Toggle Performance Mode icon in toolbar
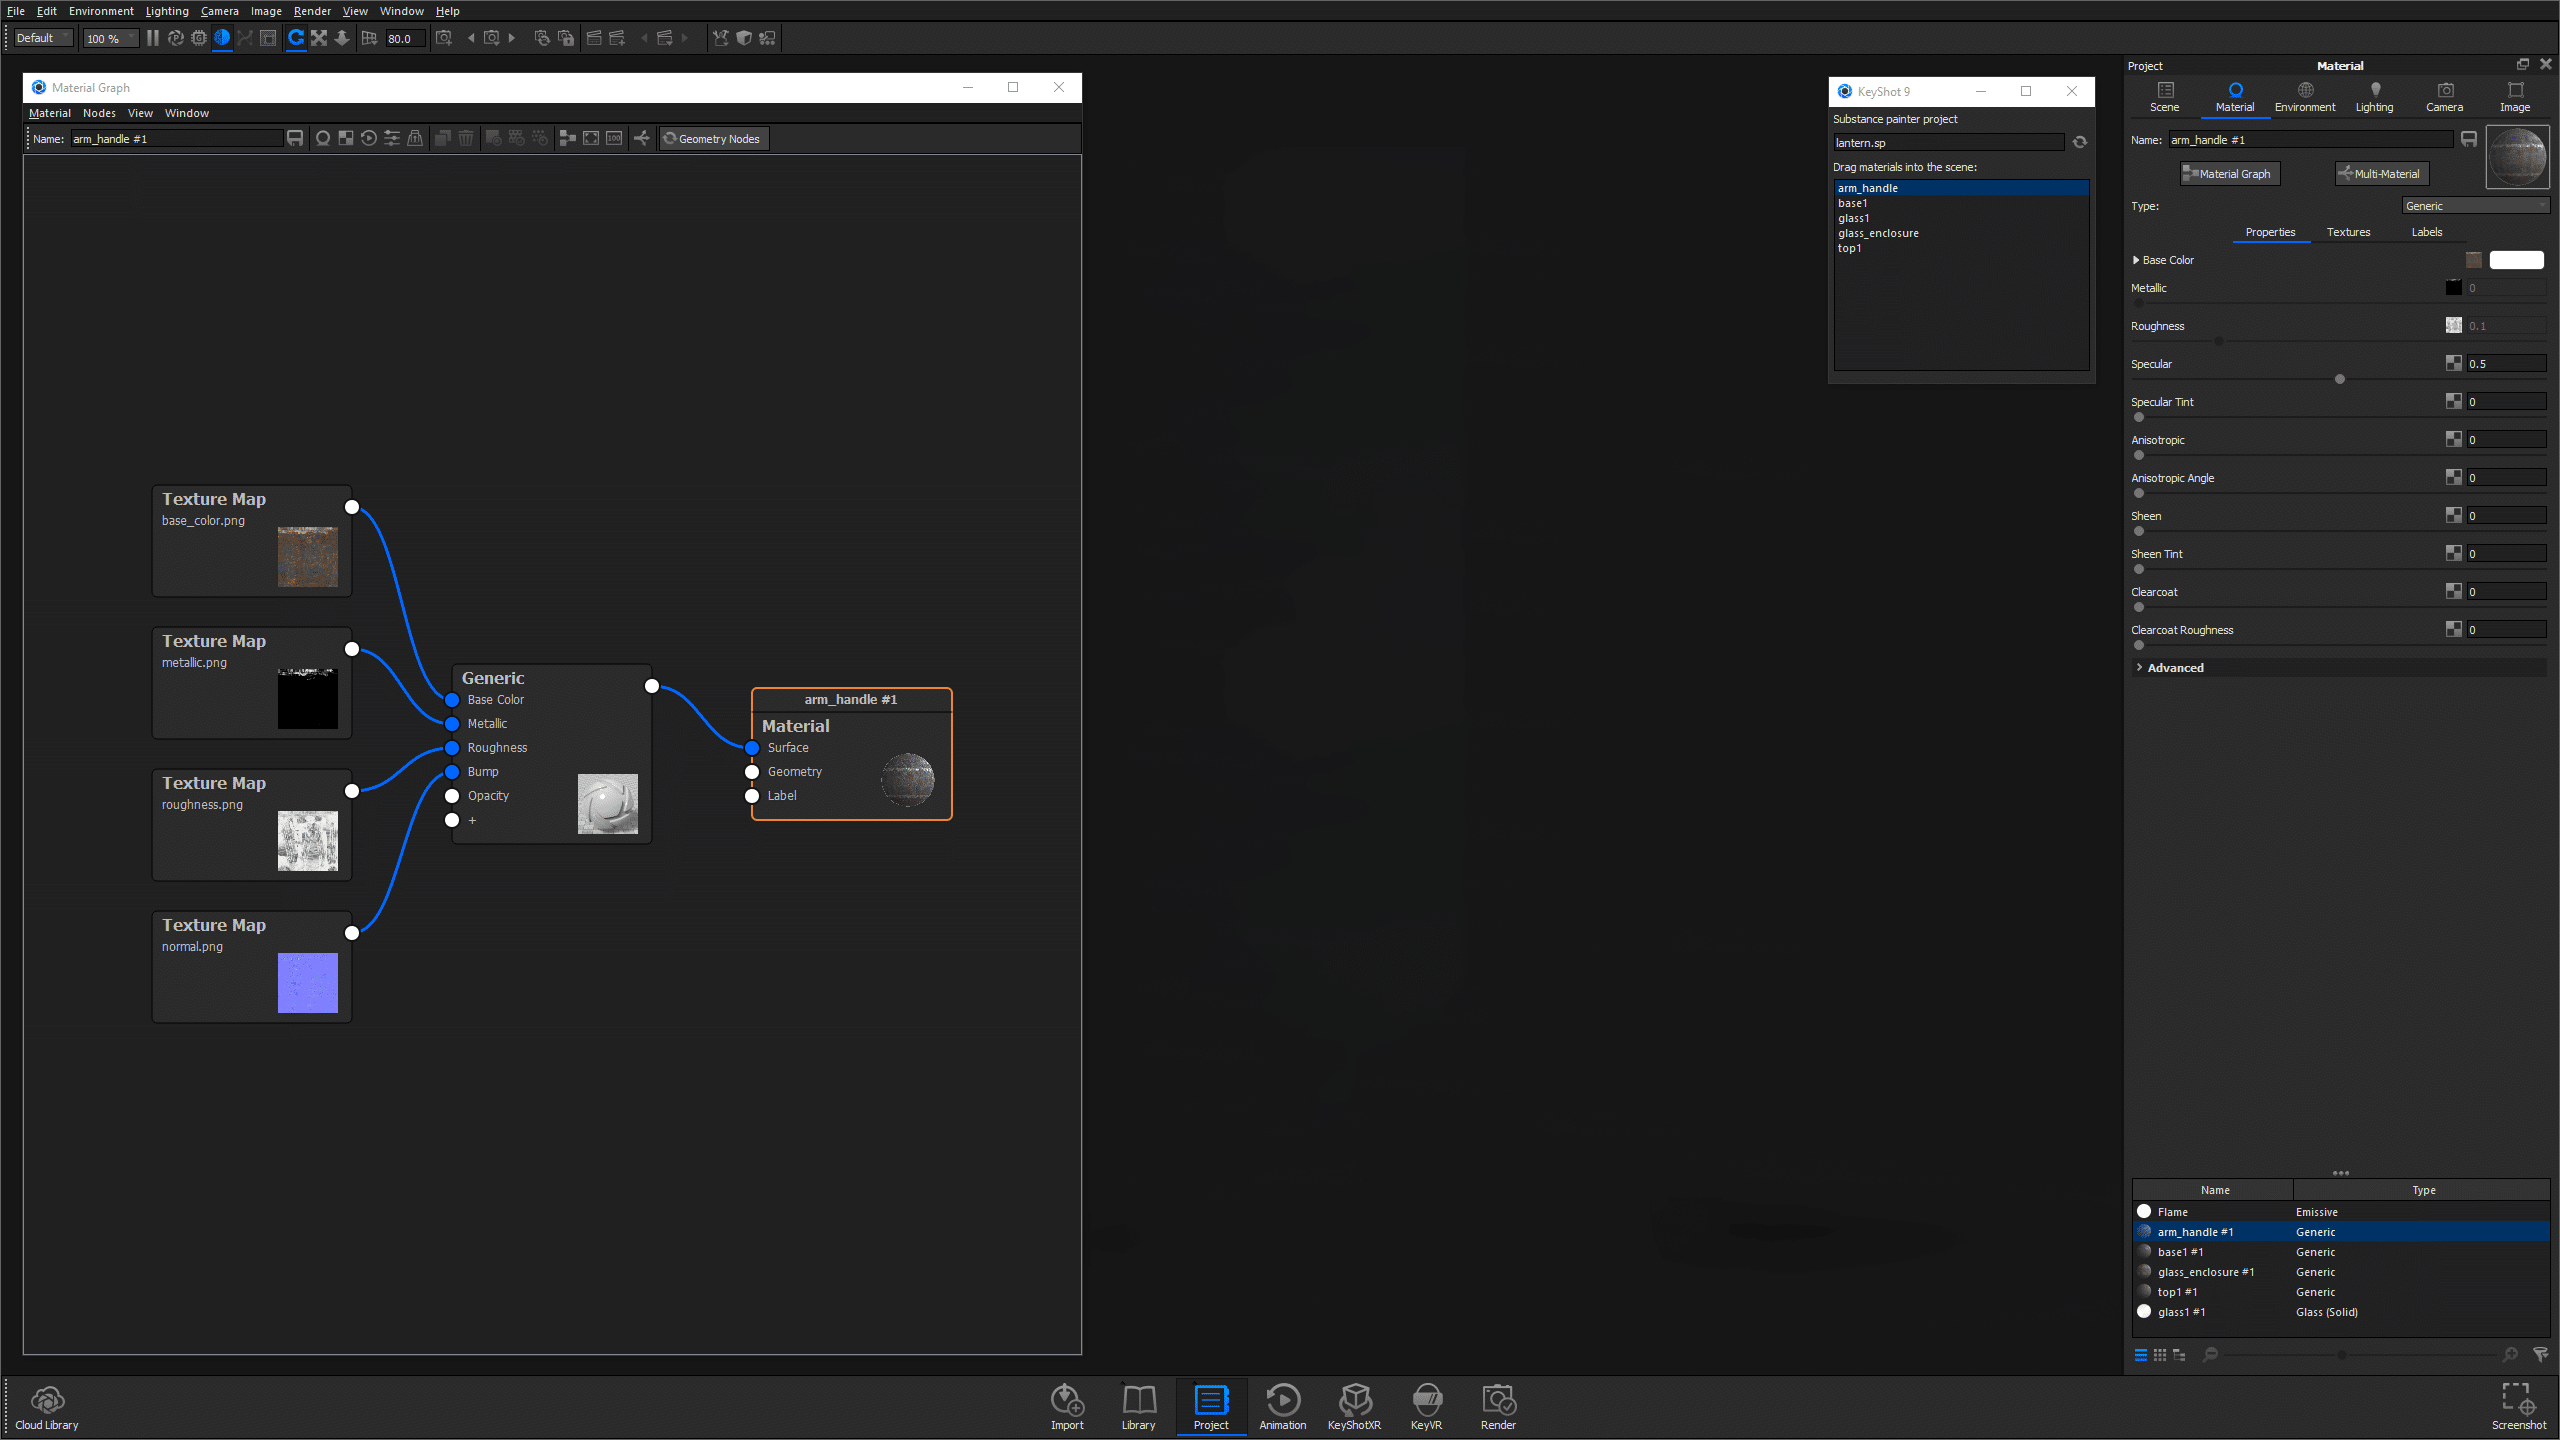The image size is (2560, 1440). click(176, 38)
